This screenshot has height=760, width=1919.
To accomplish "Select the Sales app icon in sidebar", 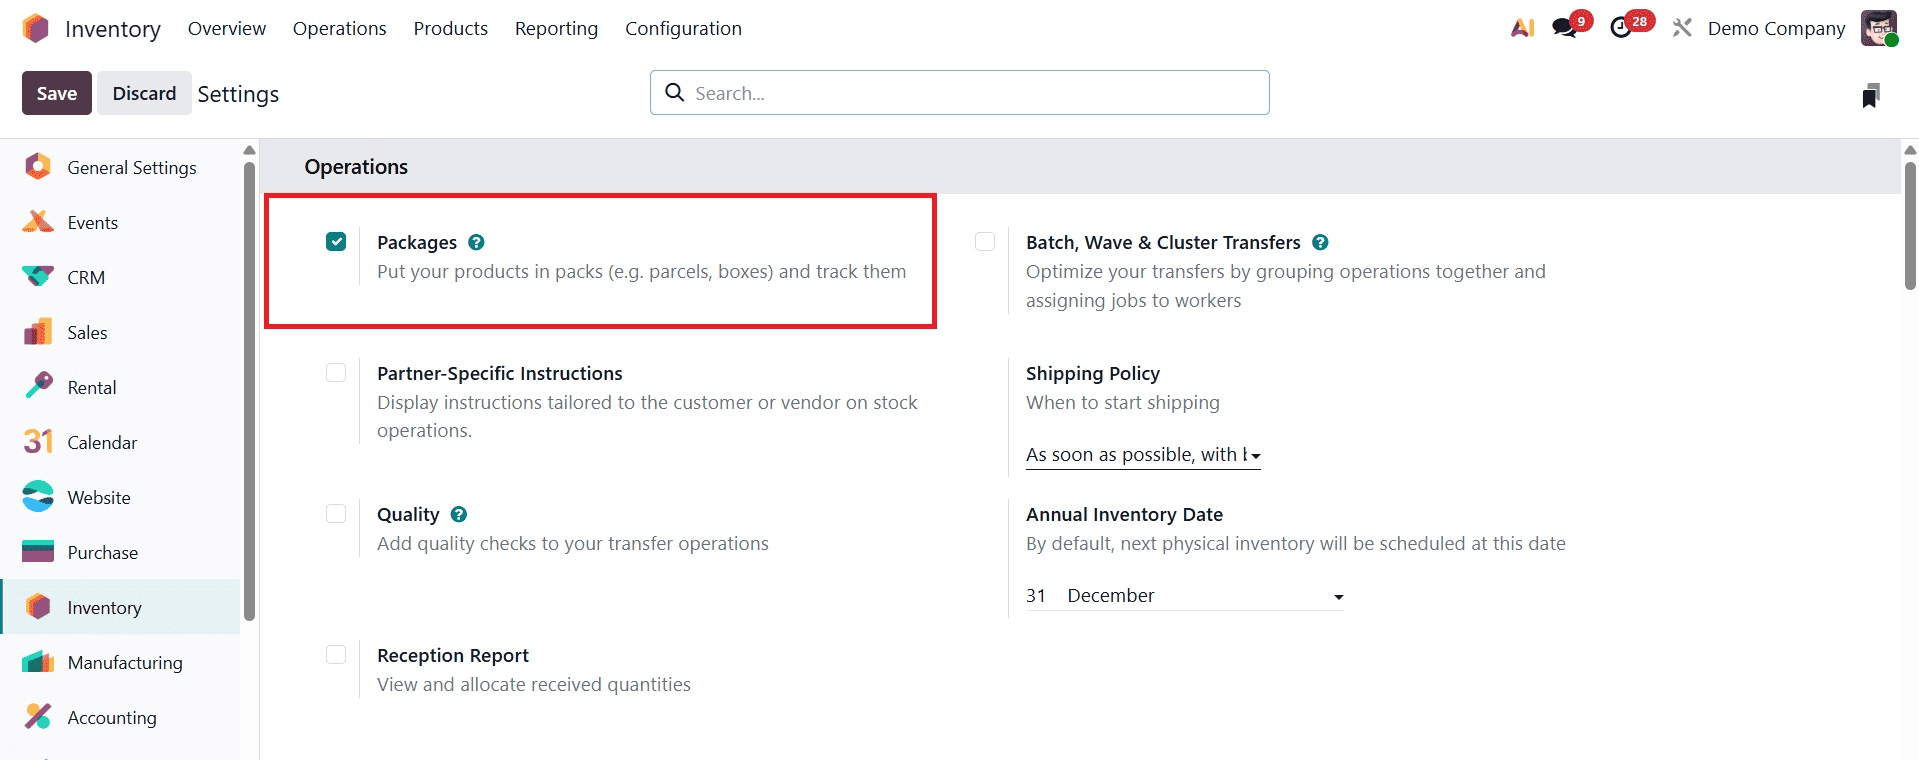I will click(37, 332).
